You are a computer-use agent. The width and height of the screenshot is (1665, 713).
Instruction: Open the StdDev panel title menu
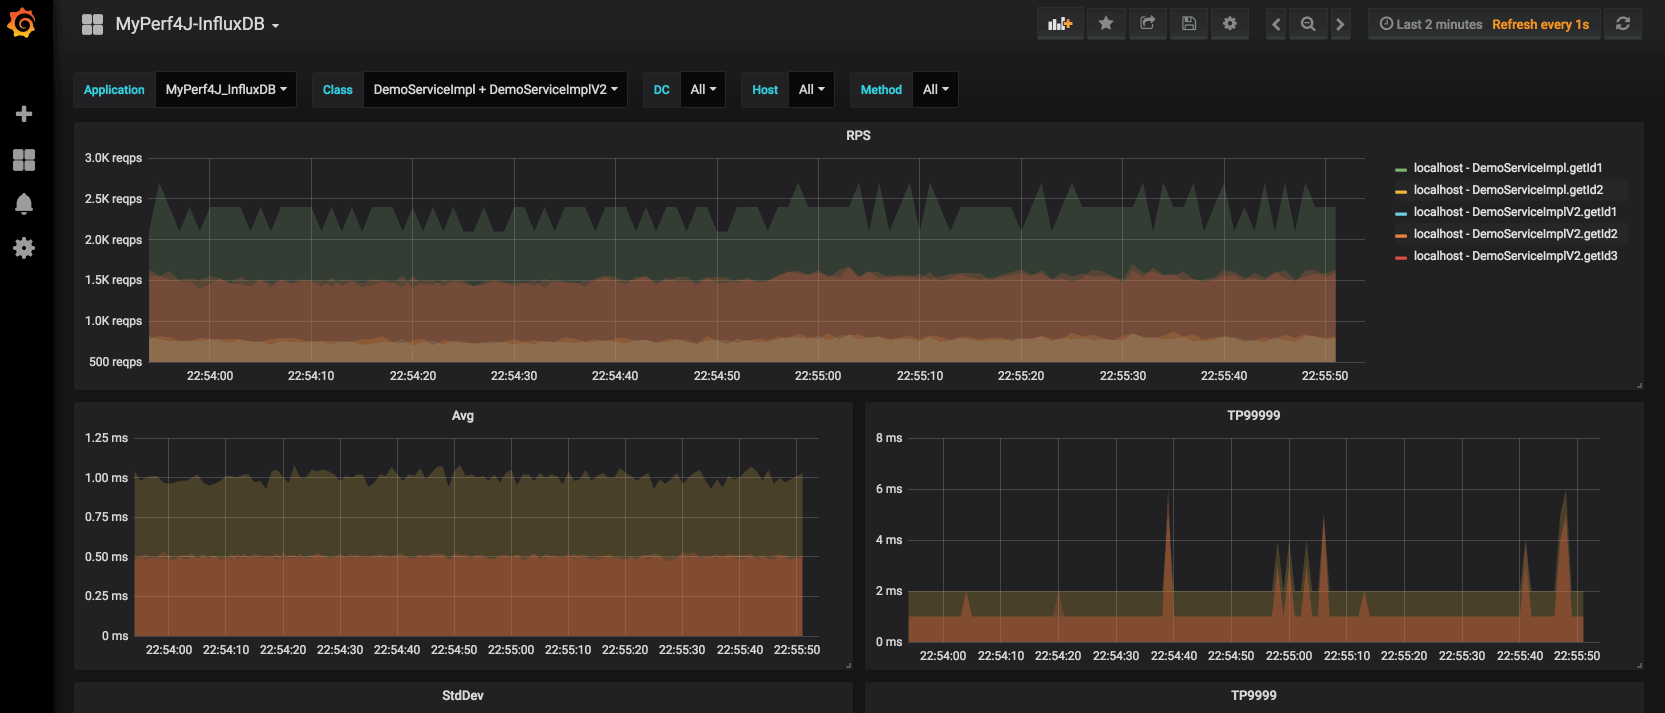(462, 695)
